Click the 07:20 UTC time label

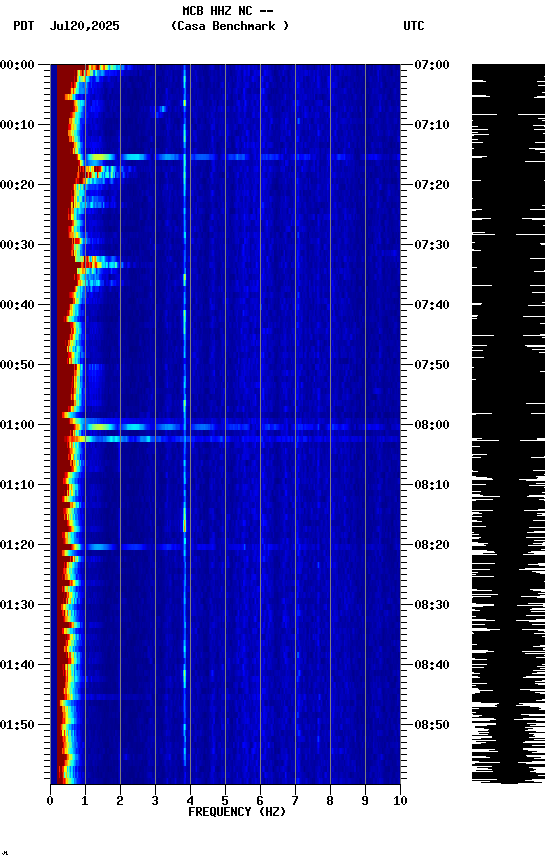pos(432,185)
